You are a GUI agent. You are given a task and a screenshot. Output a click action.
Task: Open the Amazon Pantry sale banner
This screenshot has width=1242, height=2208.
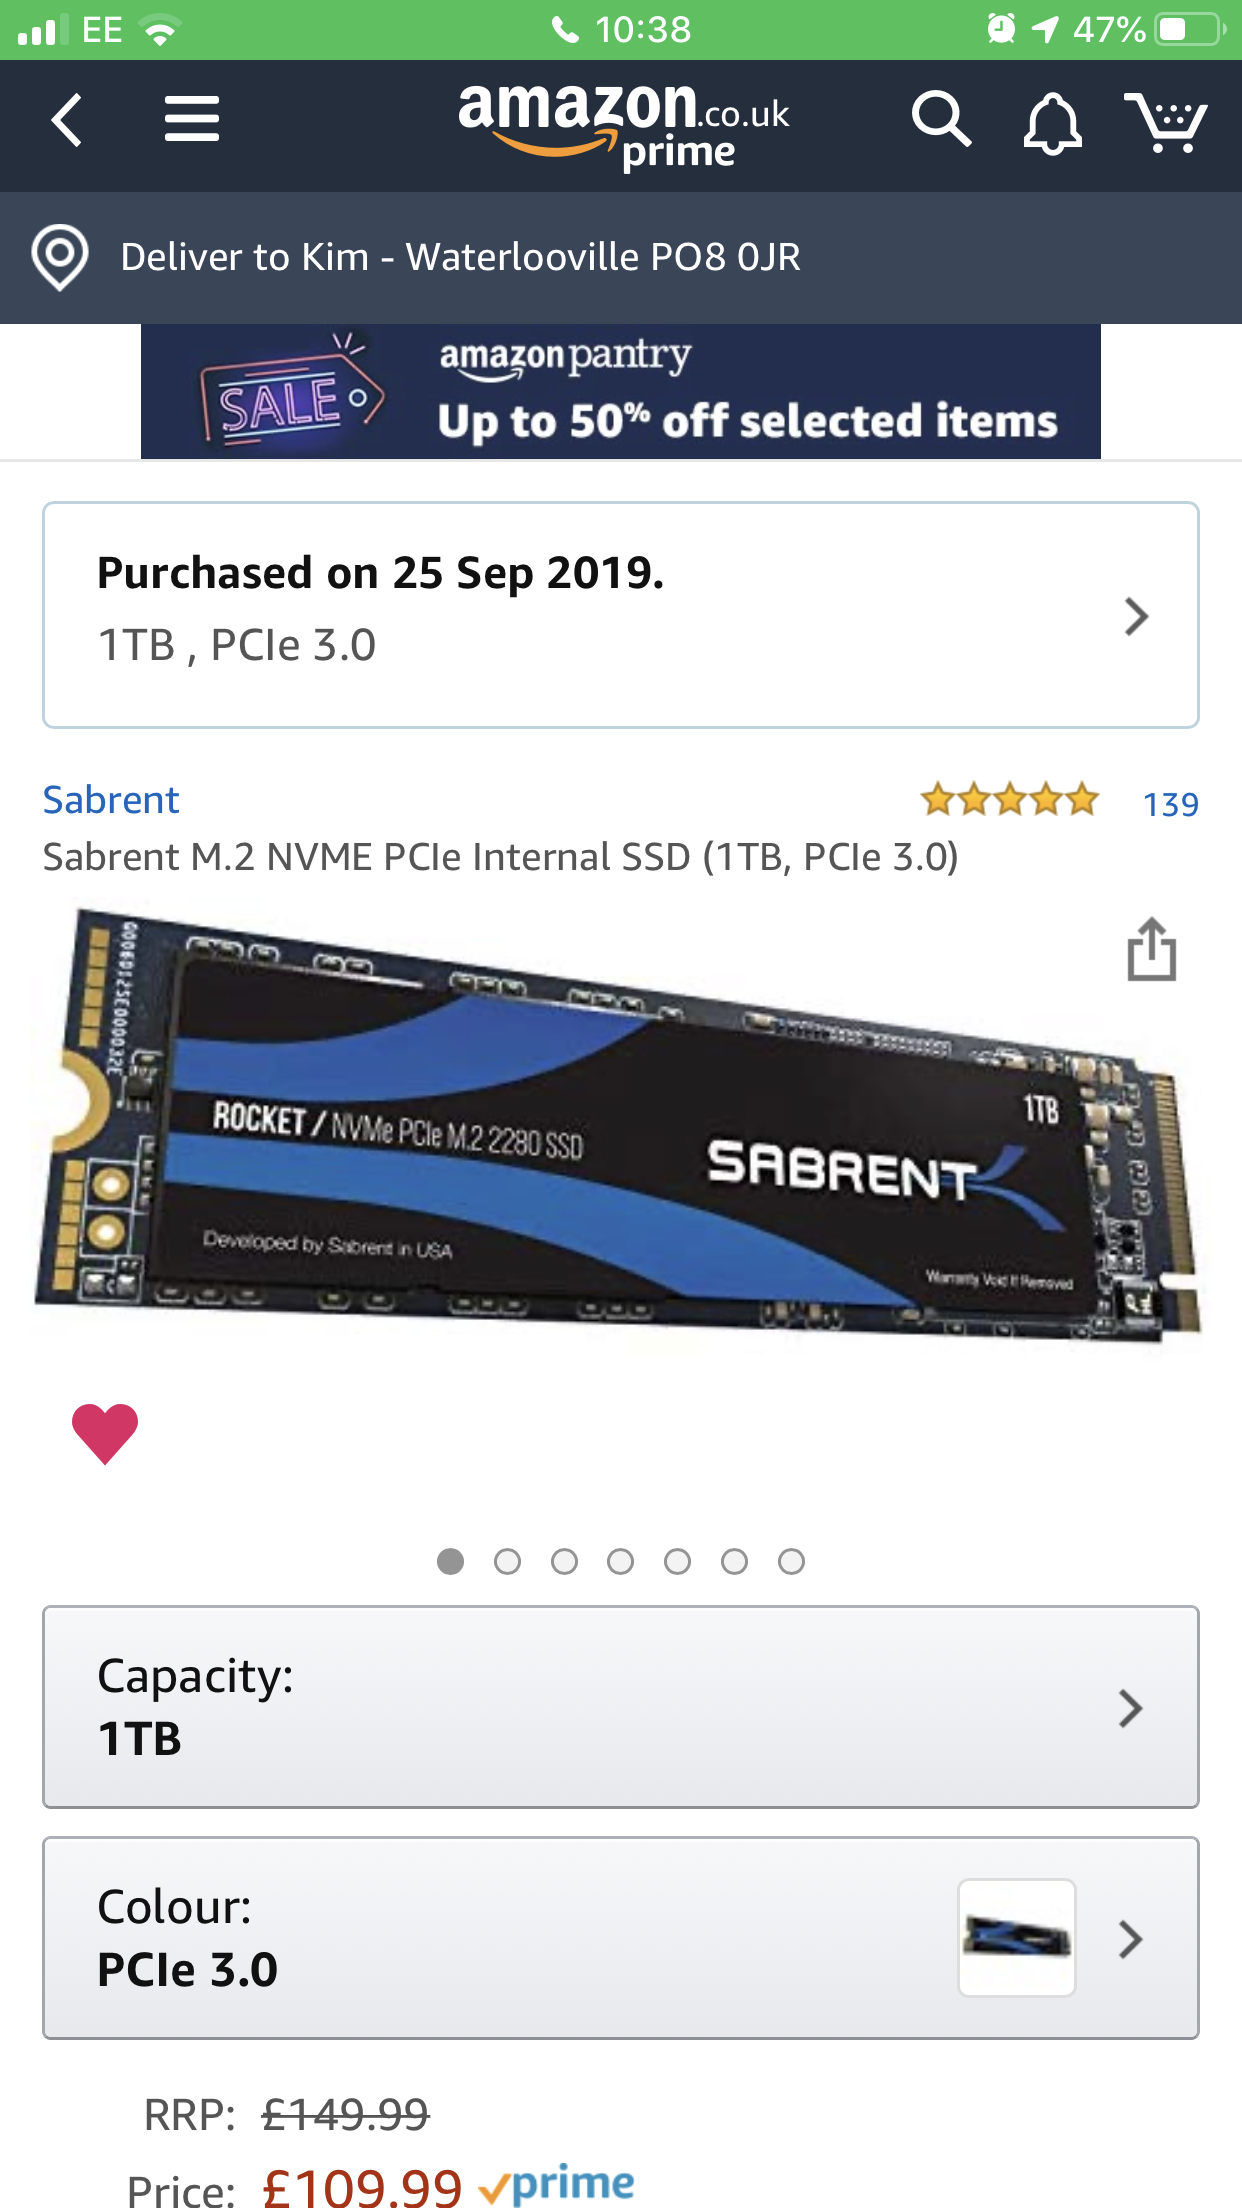pyautogui.click(x=621, y=391)
